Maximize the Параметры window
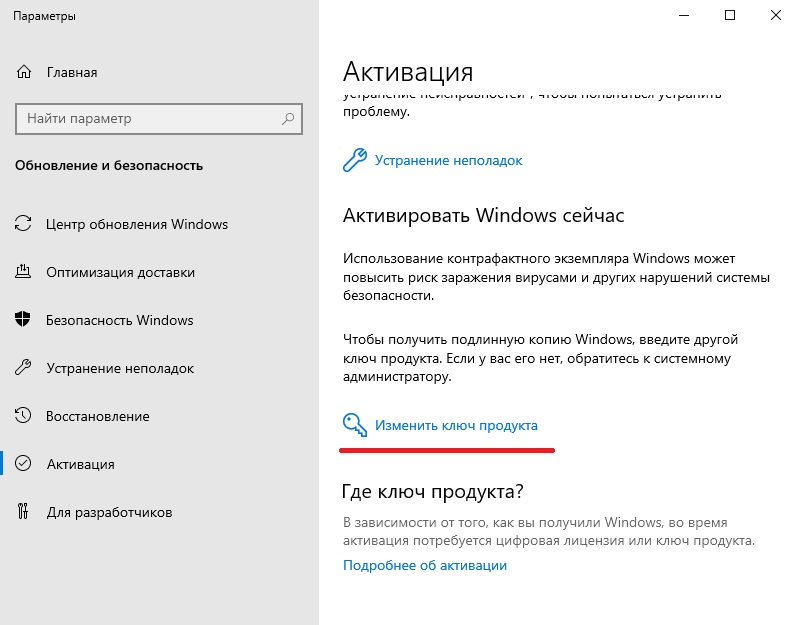791x625 pixels. point(730,15)
